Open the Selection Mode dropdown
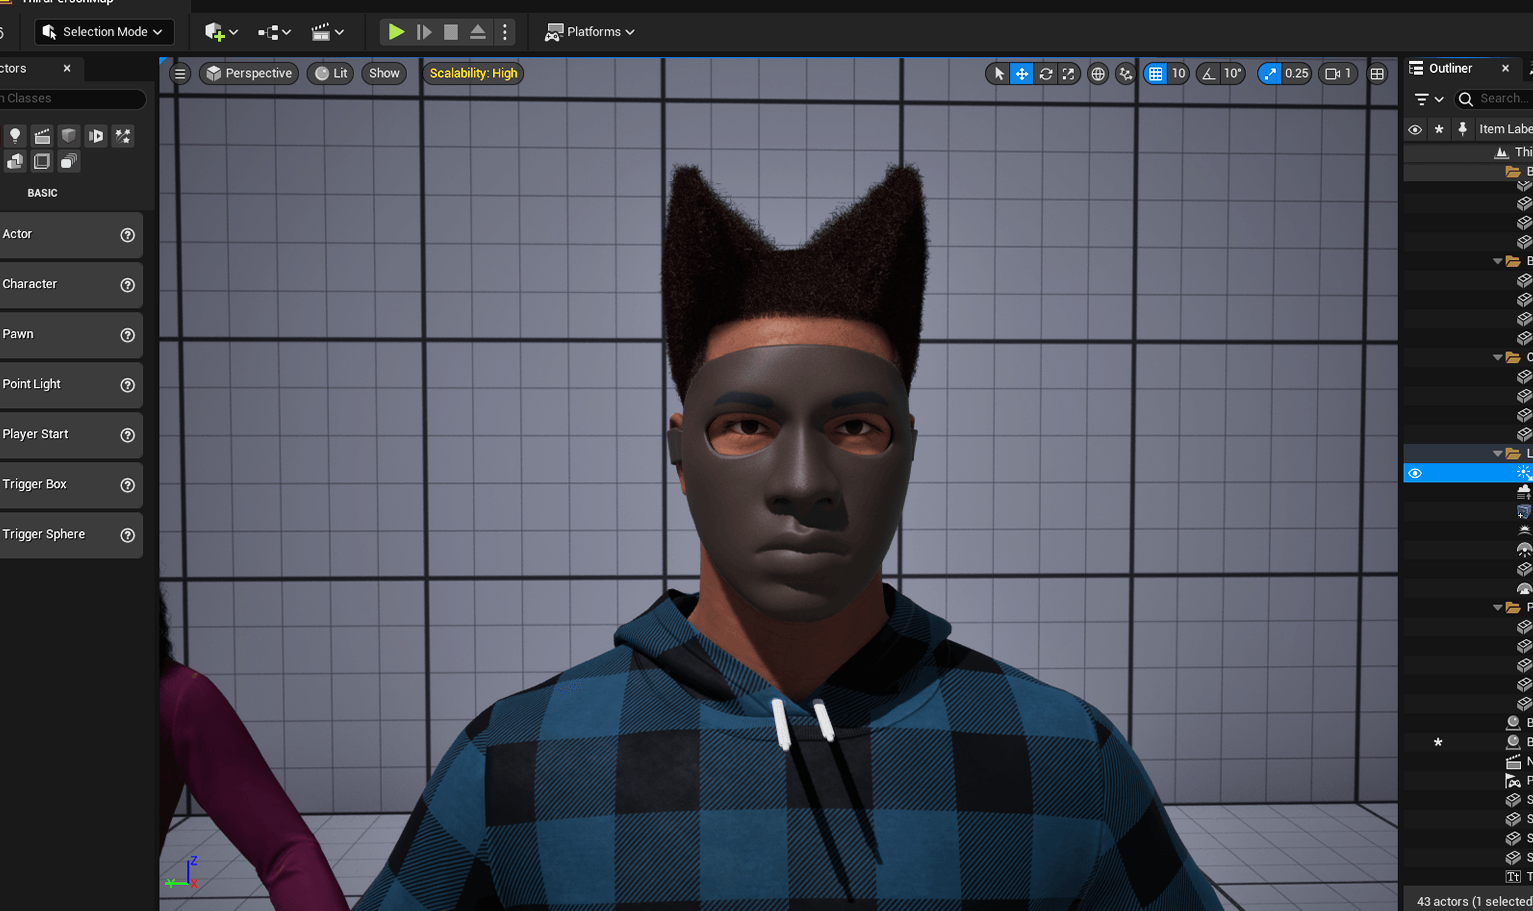 tap(105, 32)
